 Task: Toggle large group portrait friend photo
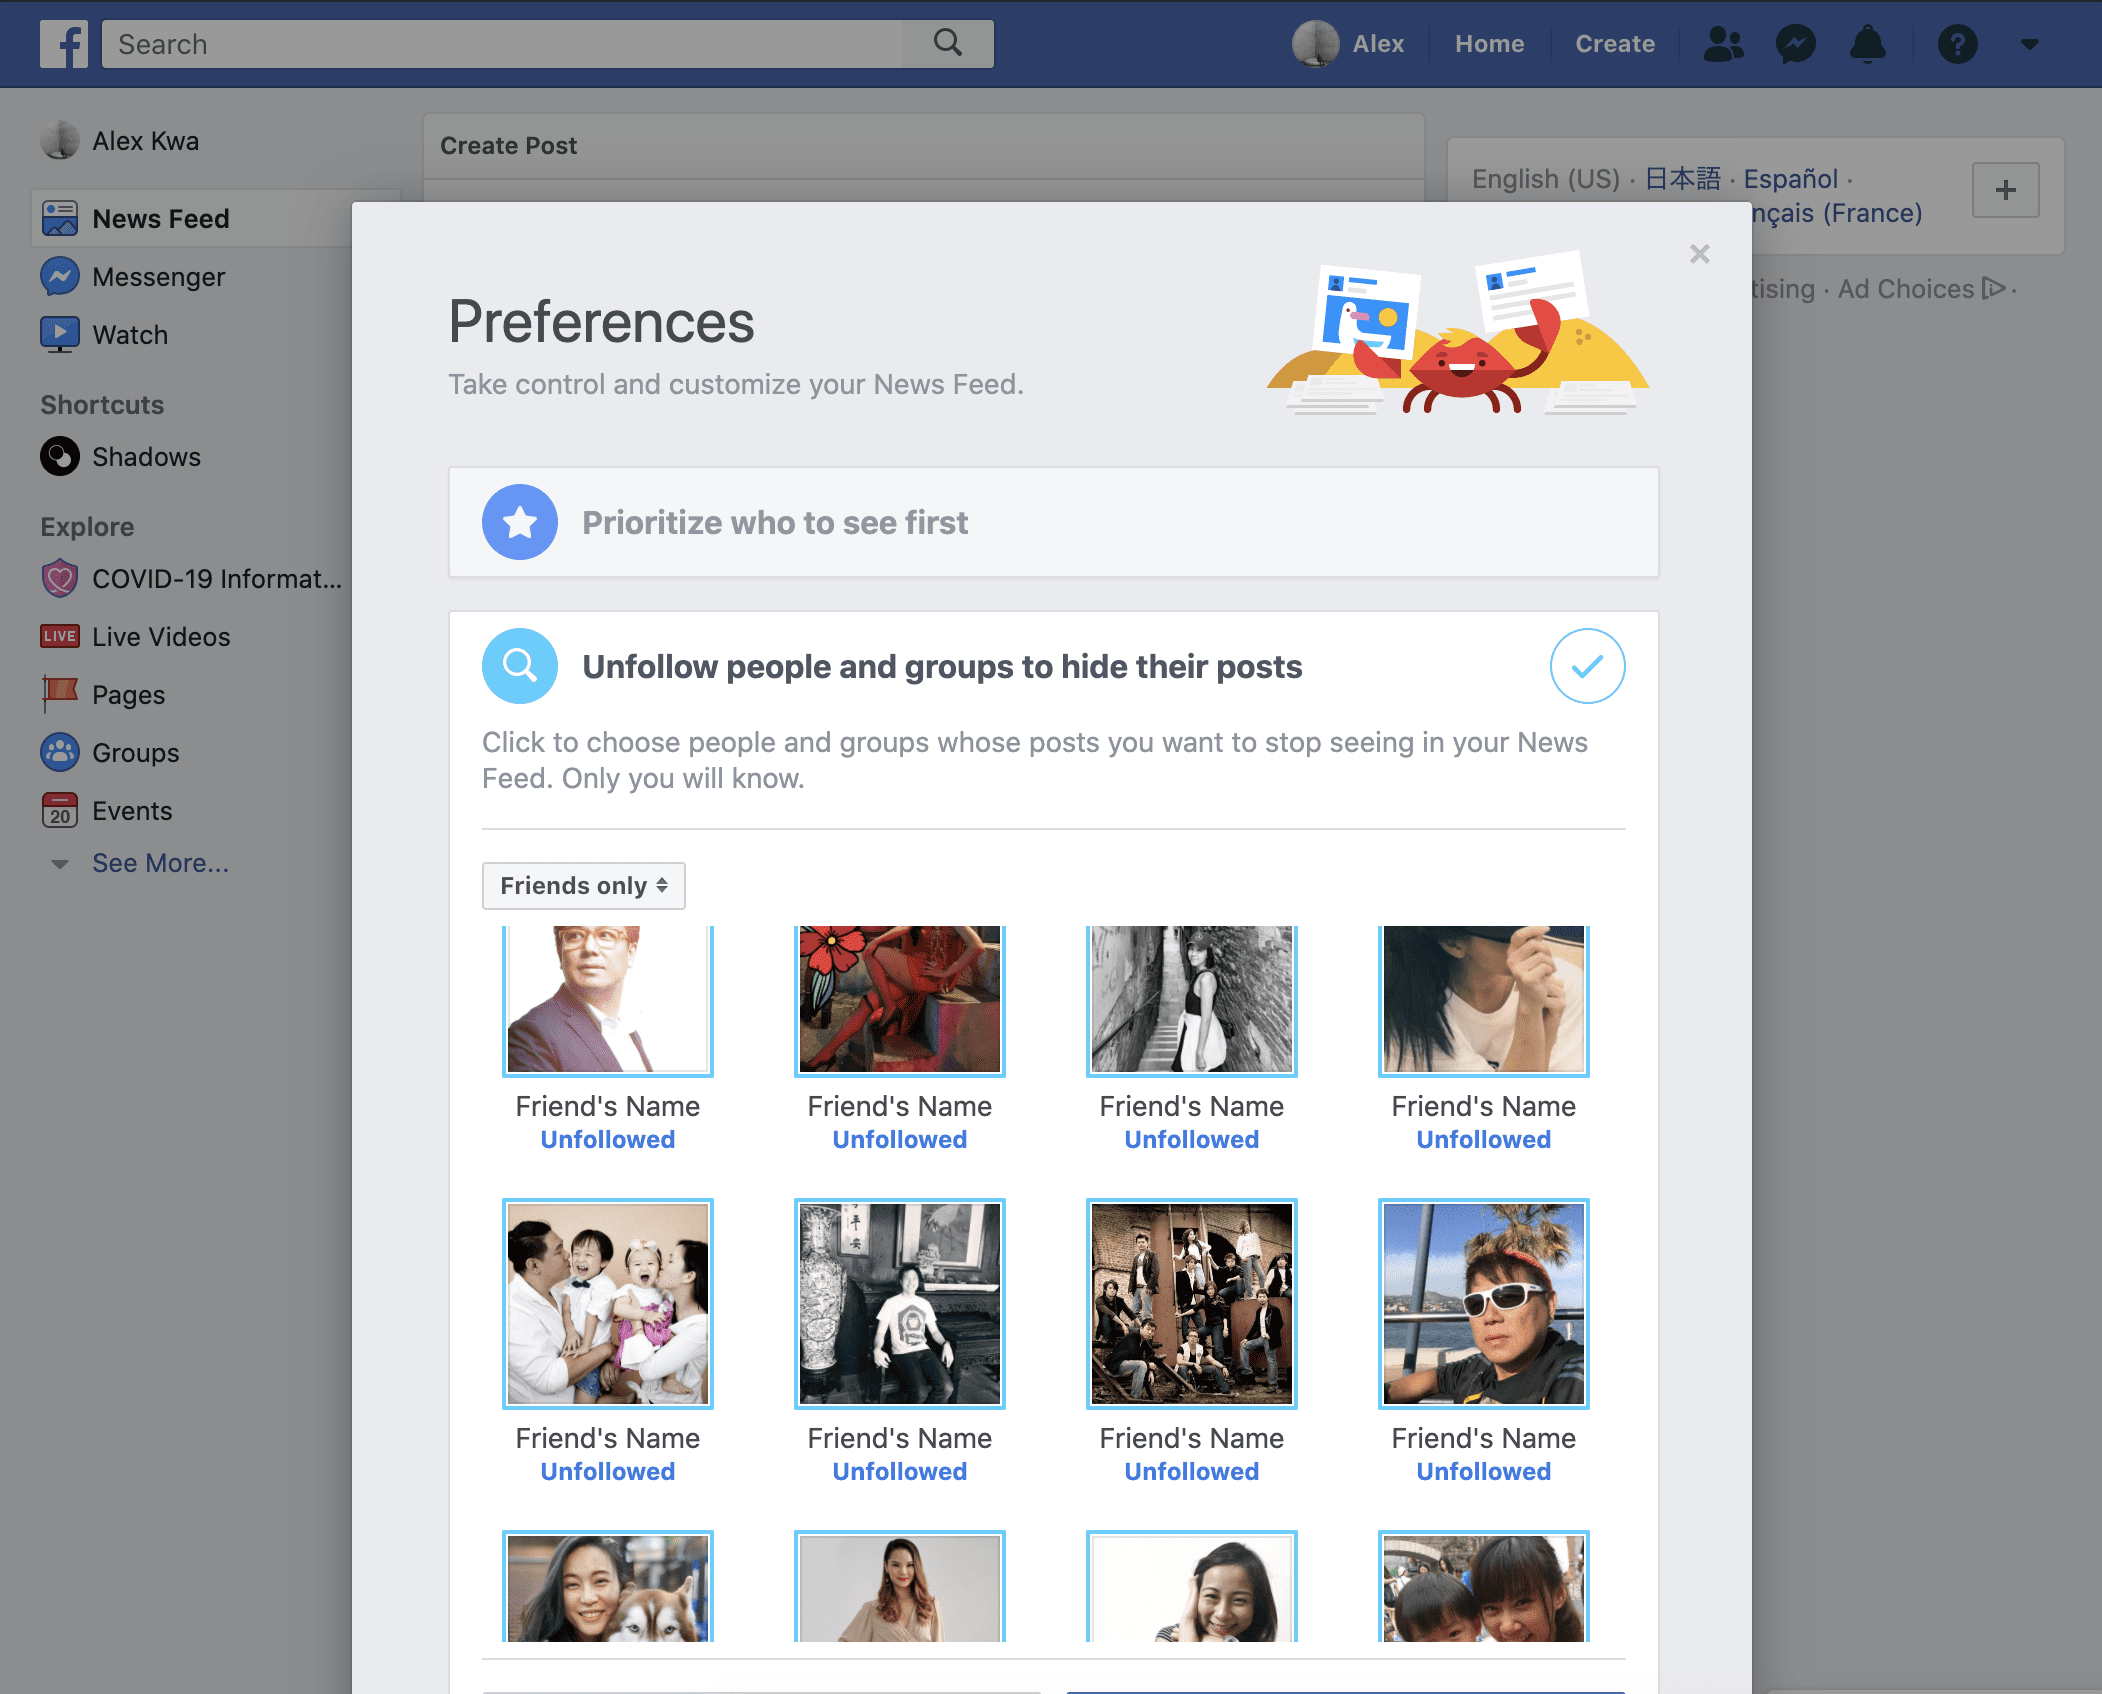tap(1192, 1304)
